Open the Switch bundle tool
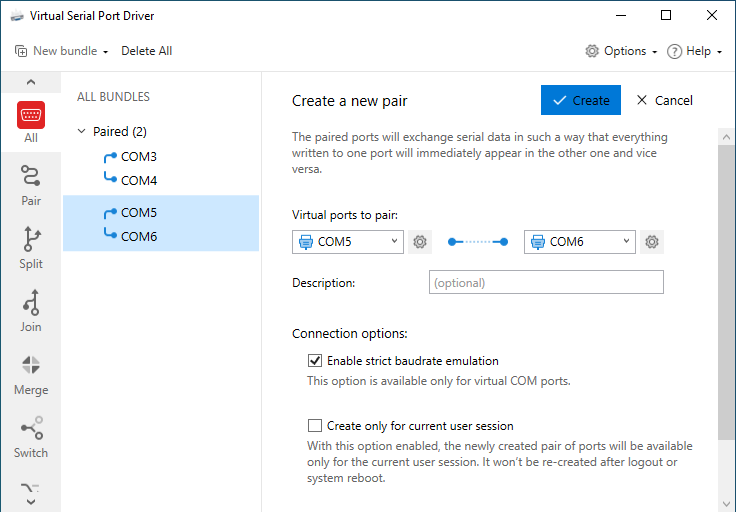The width and height of the screenshot is (736, 512). (x=31, y=437)
